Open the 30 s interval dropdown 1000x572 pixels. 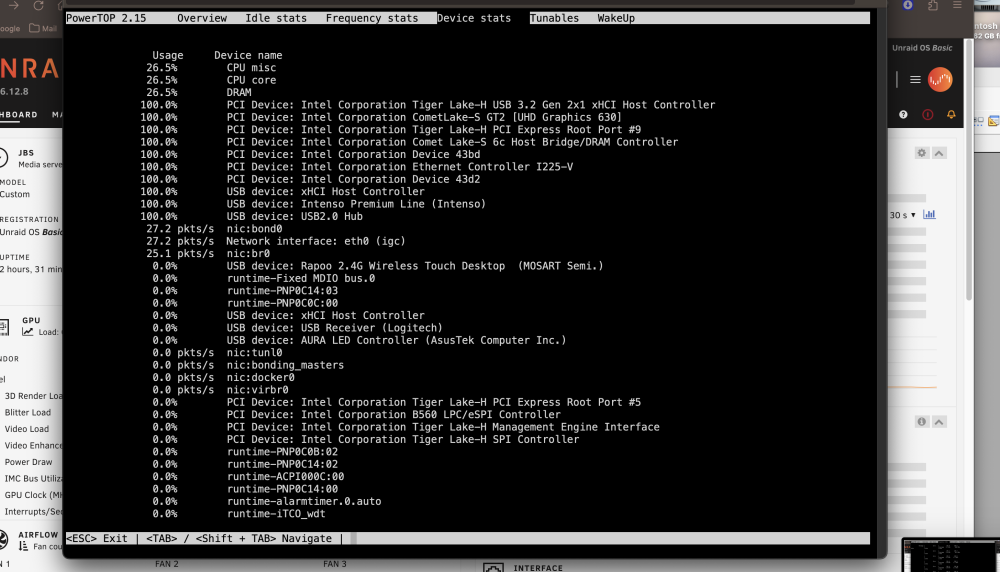pyautogui.click(x=902, y=215)
